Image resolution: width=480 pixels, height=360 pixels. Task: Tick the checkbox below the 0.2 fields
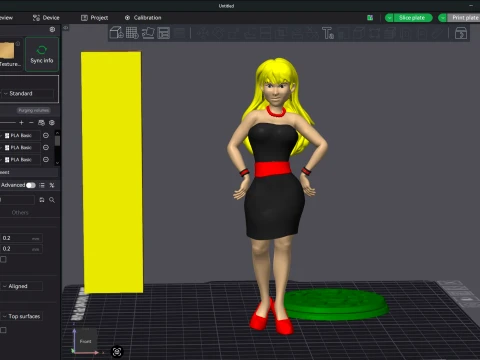[3, 259]
